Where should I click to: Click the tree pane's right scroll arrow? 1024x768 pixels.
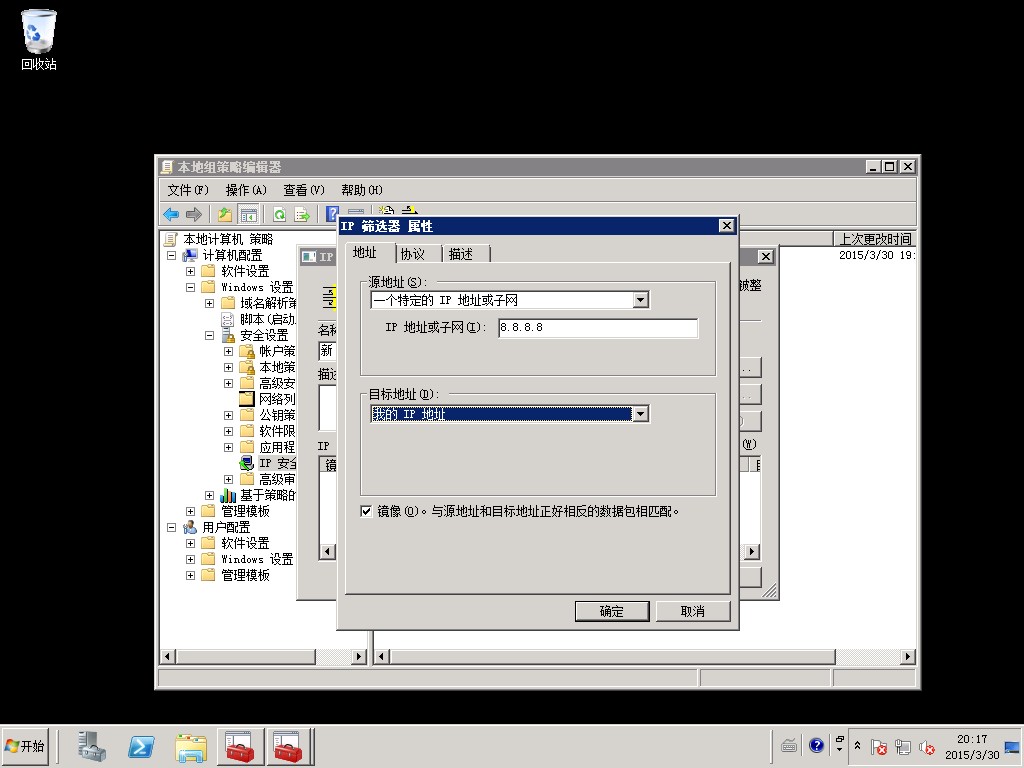tap(359, 656)
